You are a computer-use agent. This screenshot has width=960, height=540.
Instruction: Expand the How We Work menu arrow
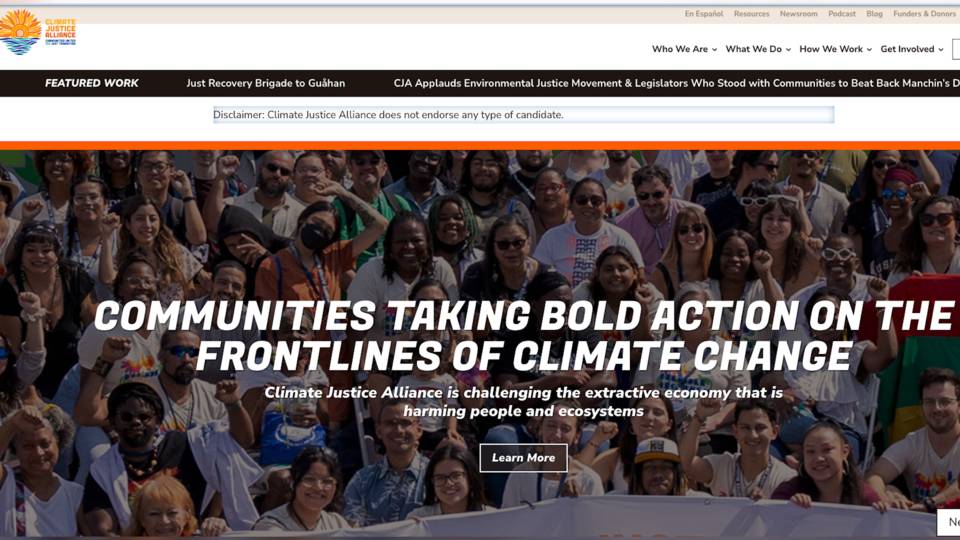[869, 50]
